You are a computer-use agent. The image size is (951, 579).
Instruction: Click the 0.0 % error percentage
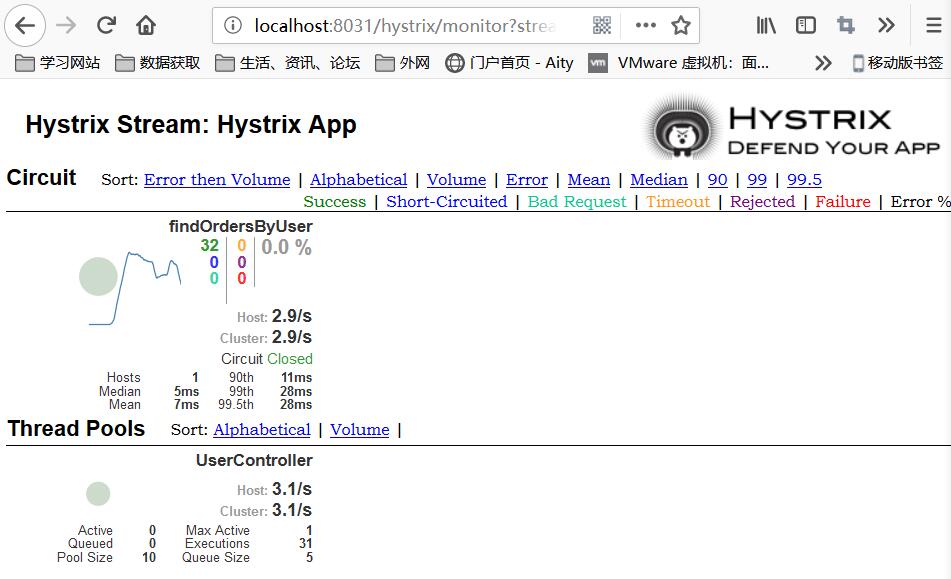(286, 247)
